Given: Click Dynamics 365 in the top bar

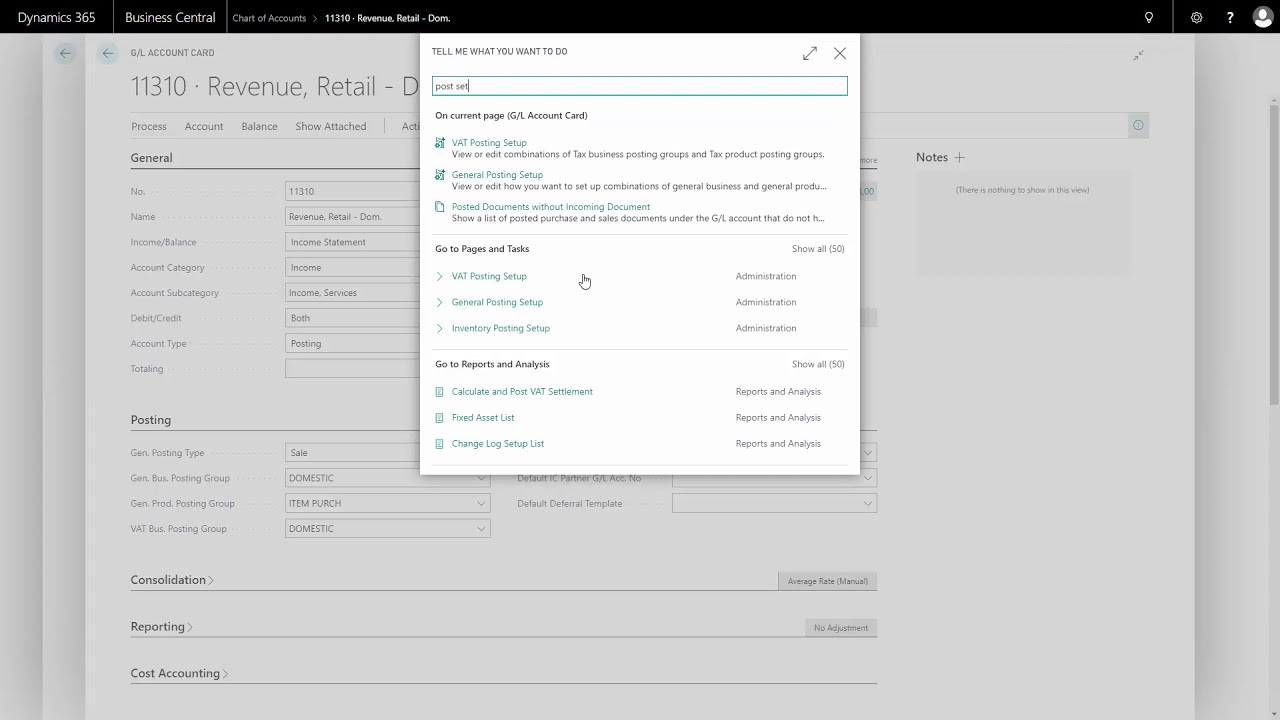Looking at the screenshot, I should 56,18.
